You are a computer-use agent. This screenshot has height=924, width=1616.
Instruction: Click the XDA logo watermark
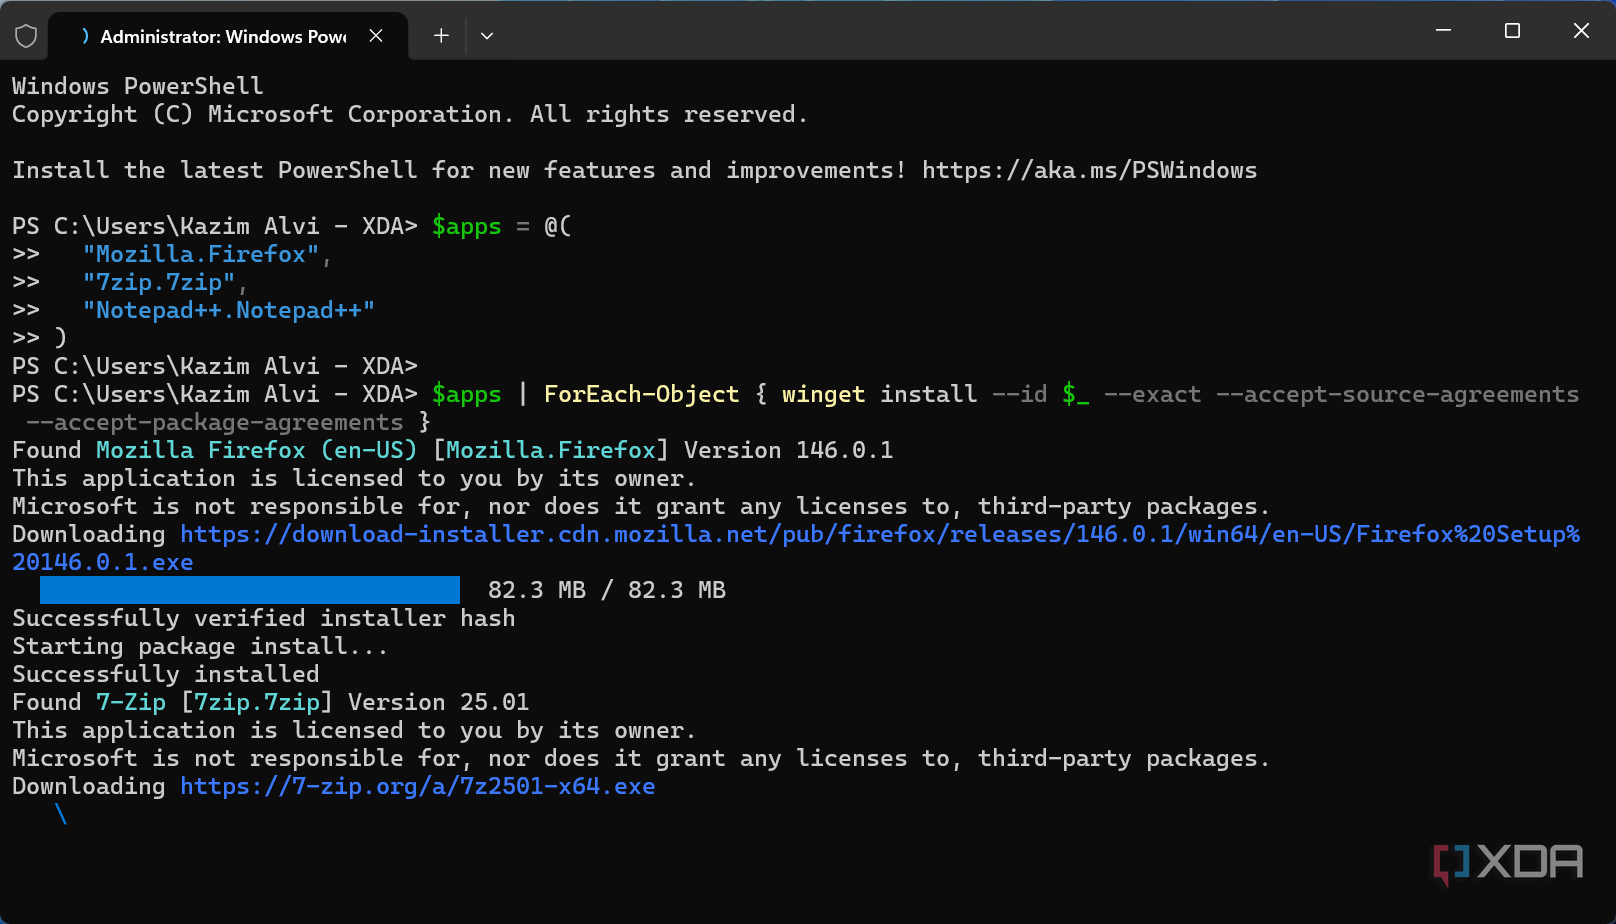(x=1508, y=862)
